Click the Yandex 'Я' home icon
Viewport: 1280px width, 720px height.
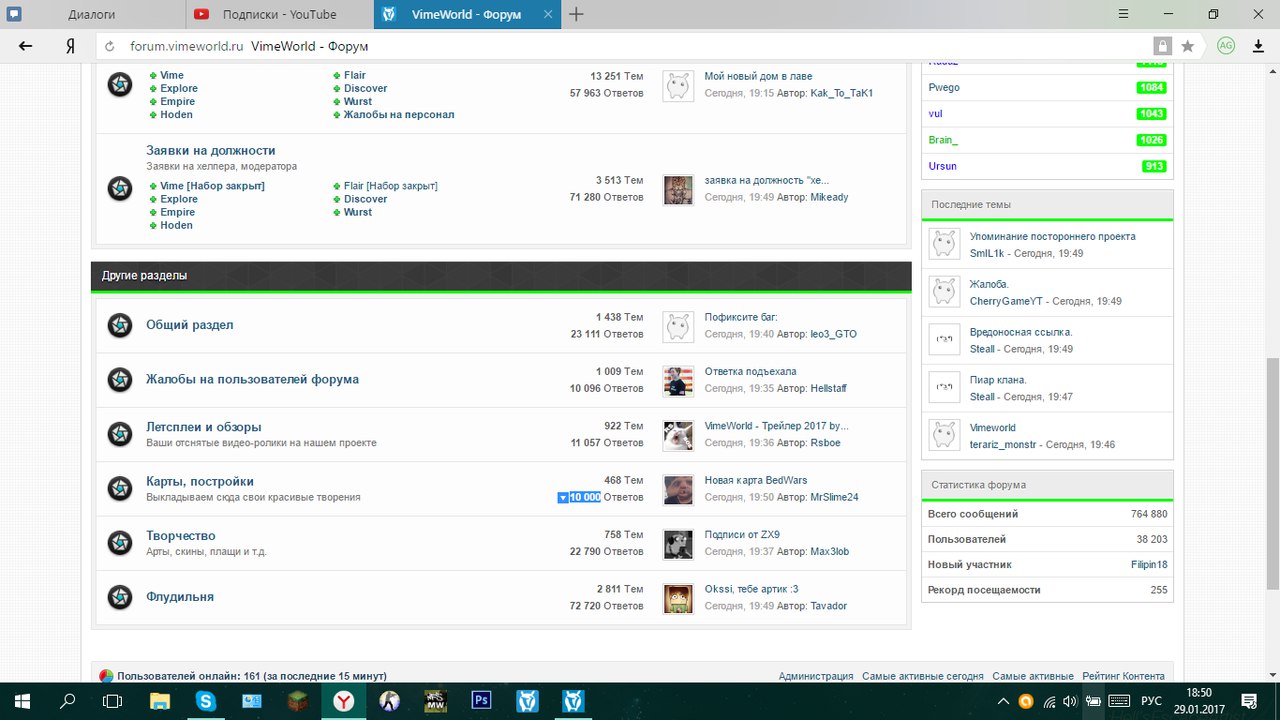coord(70,46)
